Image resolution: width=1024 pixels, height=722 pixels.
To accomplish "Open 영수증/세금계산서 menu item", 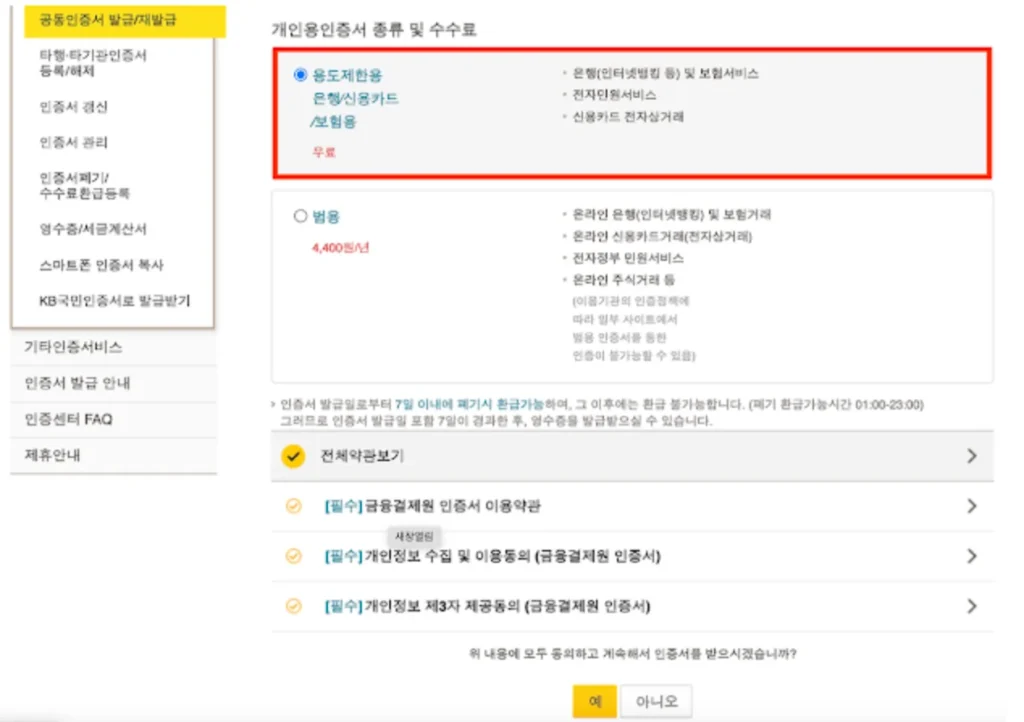I will pyautogui.click(x=93, y=229).
